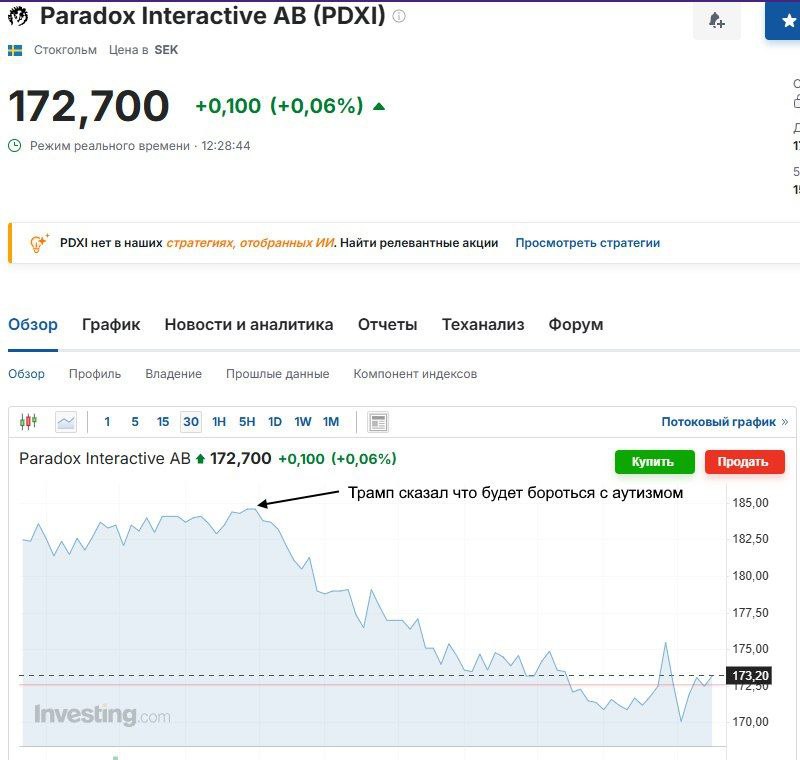Click the Стокгольм exchange label
The width and height of the screenshot is (800, 760).
coord(65,50)
